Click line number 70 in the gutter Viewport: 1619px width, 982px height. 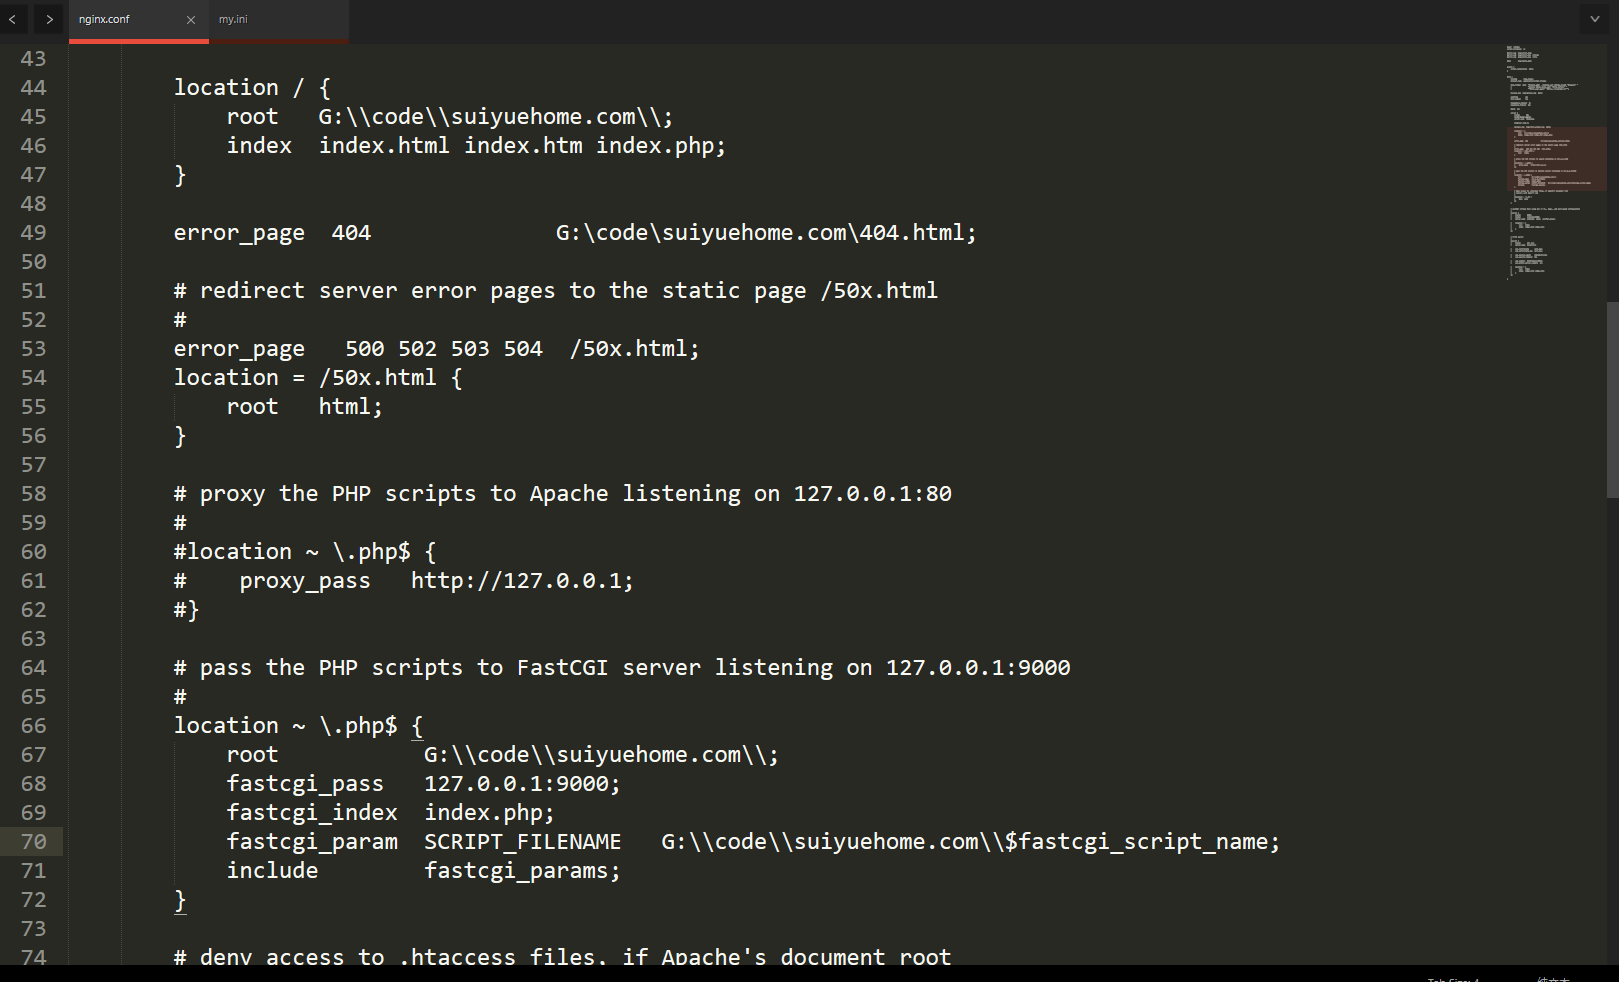(33, 842)
